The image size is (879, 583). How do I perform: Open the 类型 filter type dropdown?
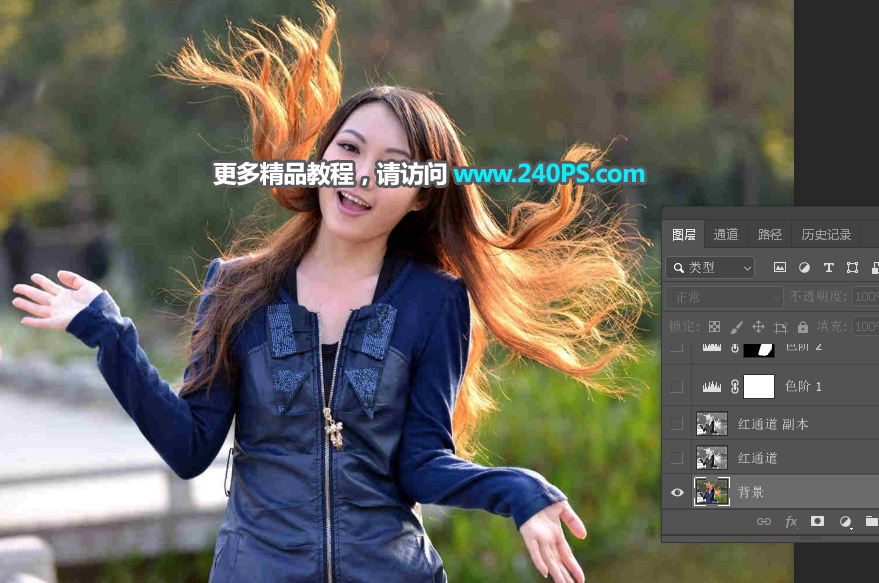coord(710,268)
